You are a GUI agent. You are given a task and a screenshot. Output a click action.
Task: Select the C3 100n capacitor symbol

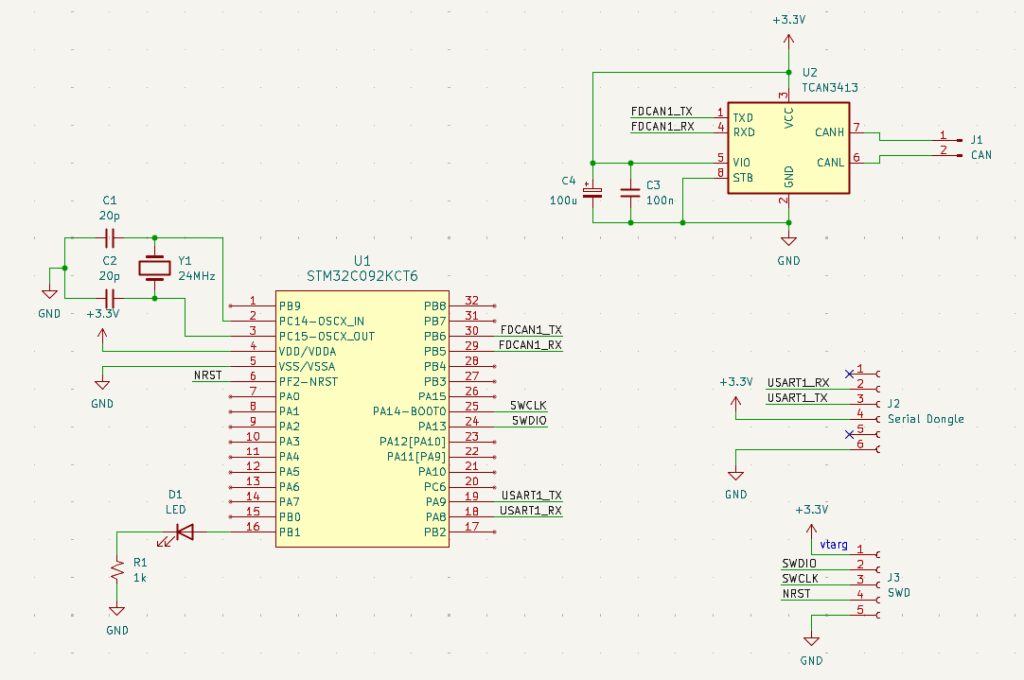pos(631,193)
